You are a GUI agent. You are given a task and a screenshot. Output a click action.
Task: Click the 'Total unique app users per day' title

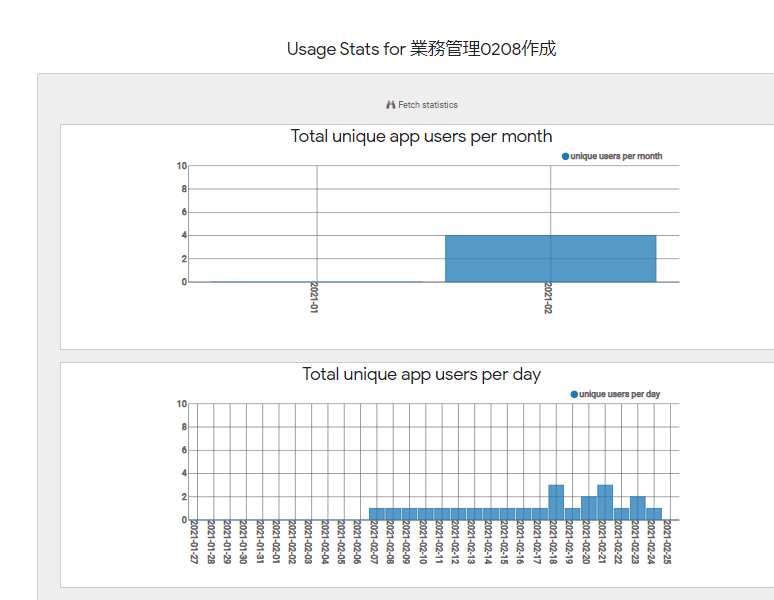421,374
